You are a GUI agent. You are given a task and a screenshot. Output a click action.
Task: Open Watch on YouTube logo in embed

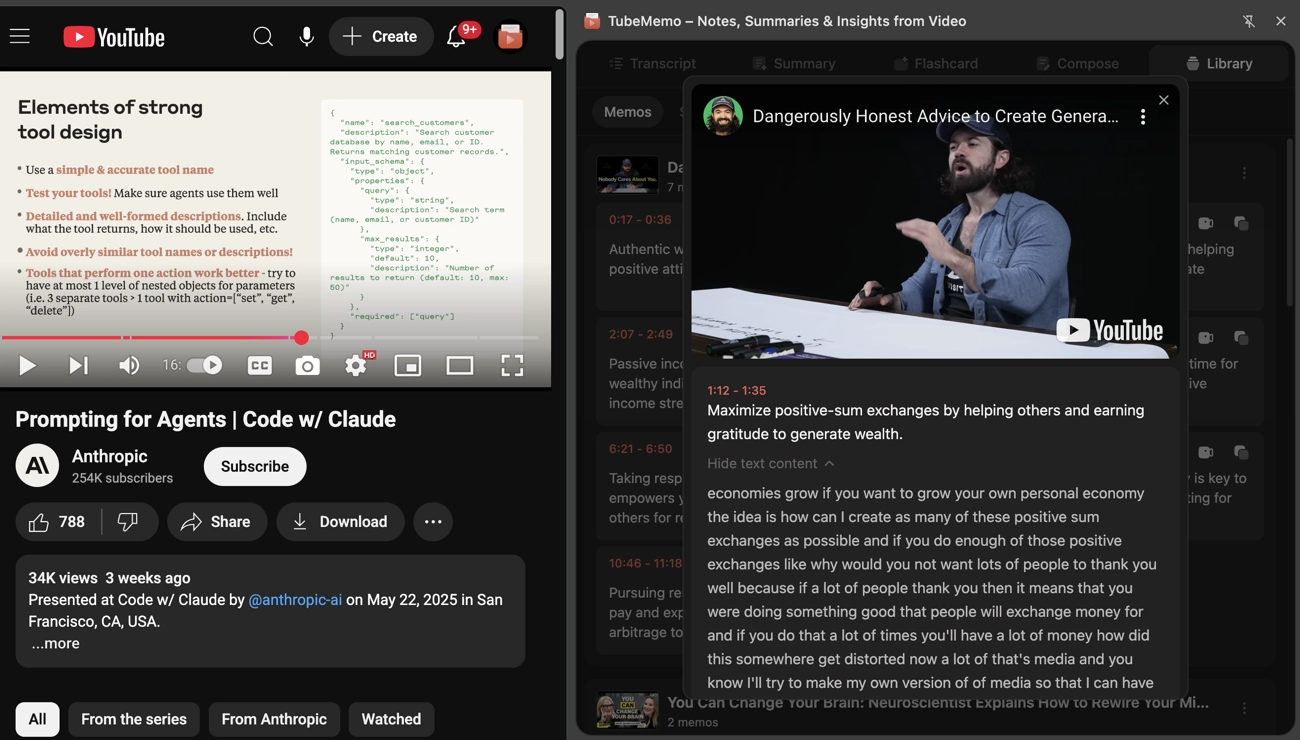pos(1110,330)
